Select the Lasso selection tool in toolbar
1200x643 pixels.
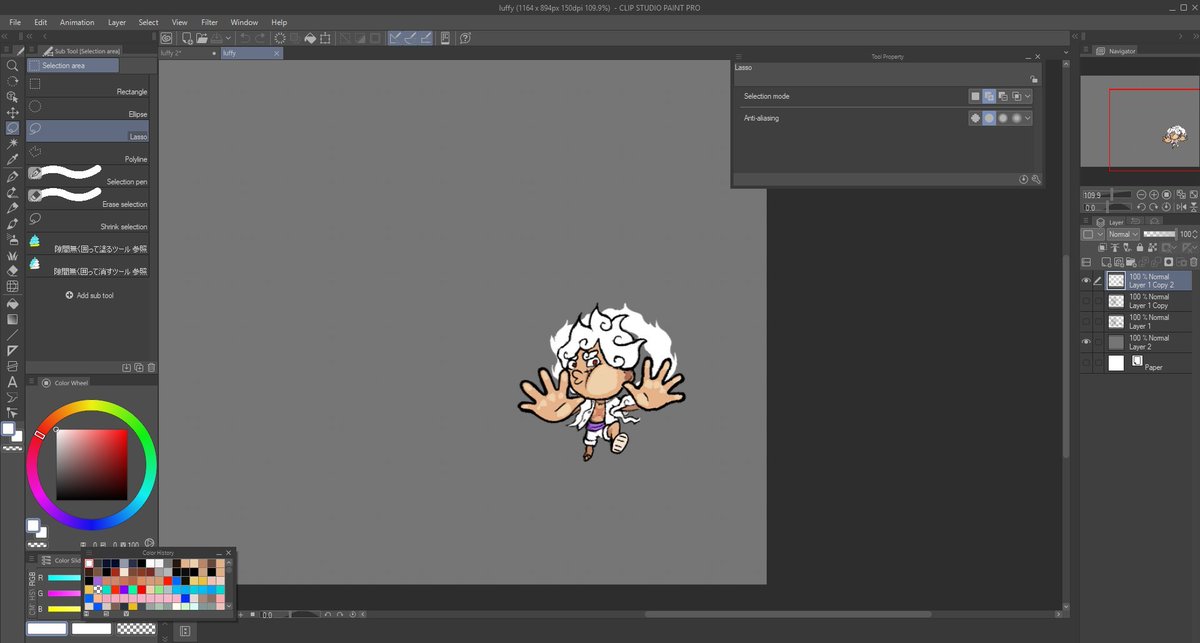tap(13, 129)
